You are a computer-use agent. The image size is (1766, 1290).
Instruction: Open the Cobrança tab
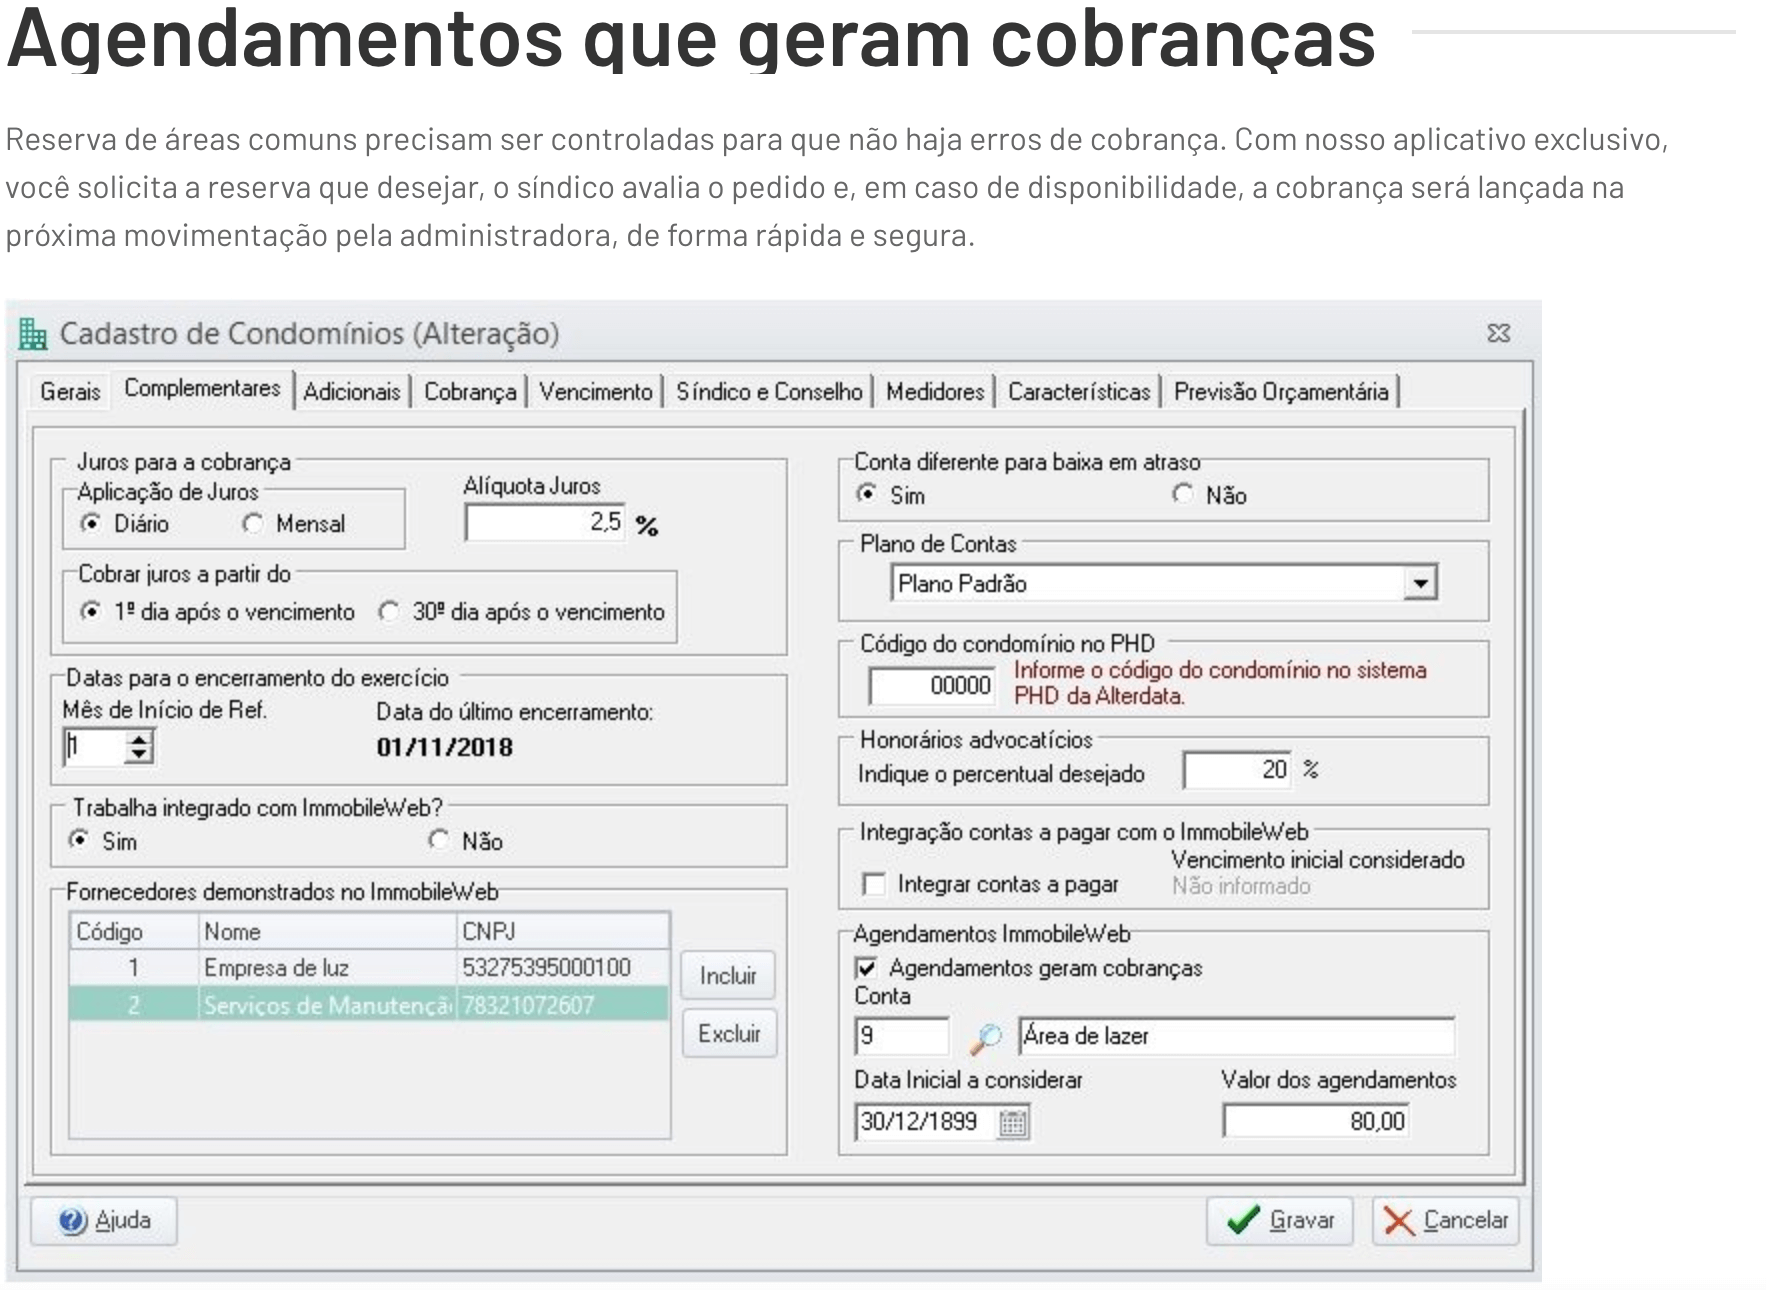coord(470,391)
